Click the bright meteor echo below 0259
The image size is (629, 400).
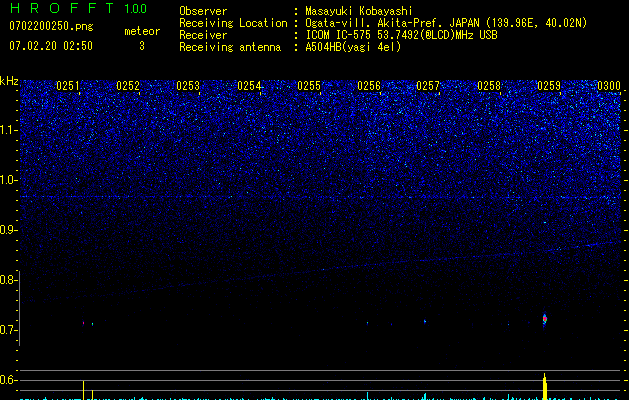545,319
